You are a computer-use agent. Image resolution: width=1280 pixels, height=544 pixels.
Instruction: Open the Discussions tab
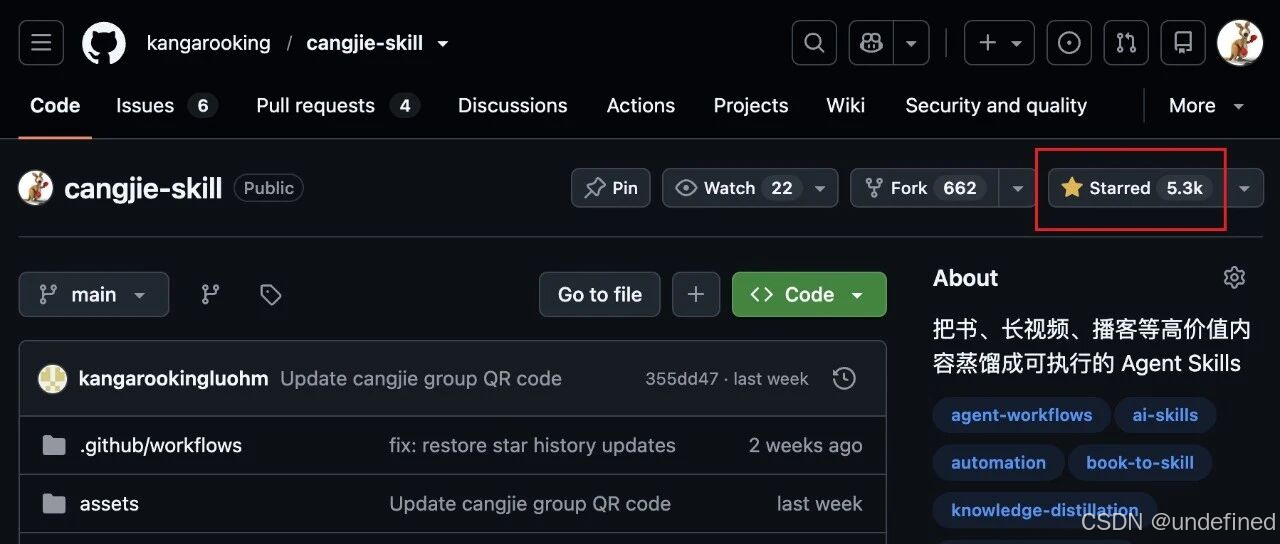coord(513,105)
